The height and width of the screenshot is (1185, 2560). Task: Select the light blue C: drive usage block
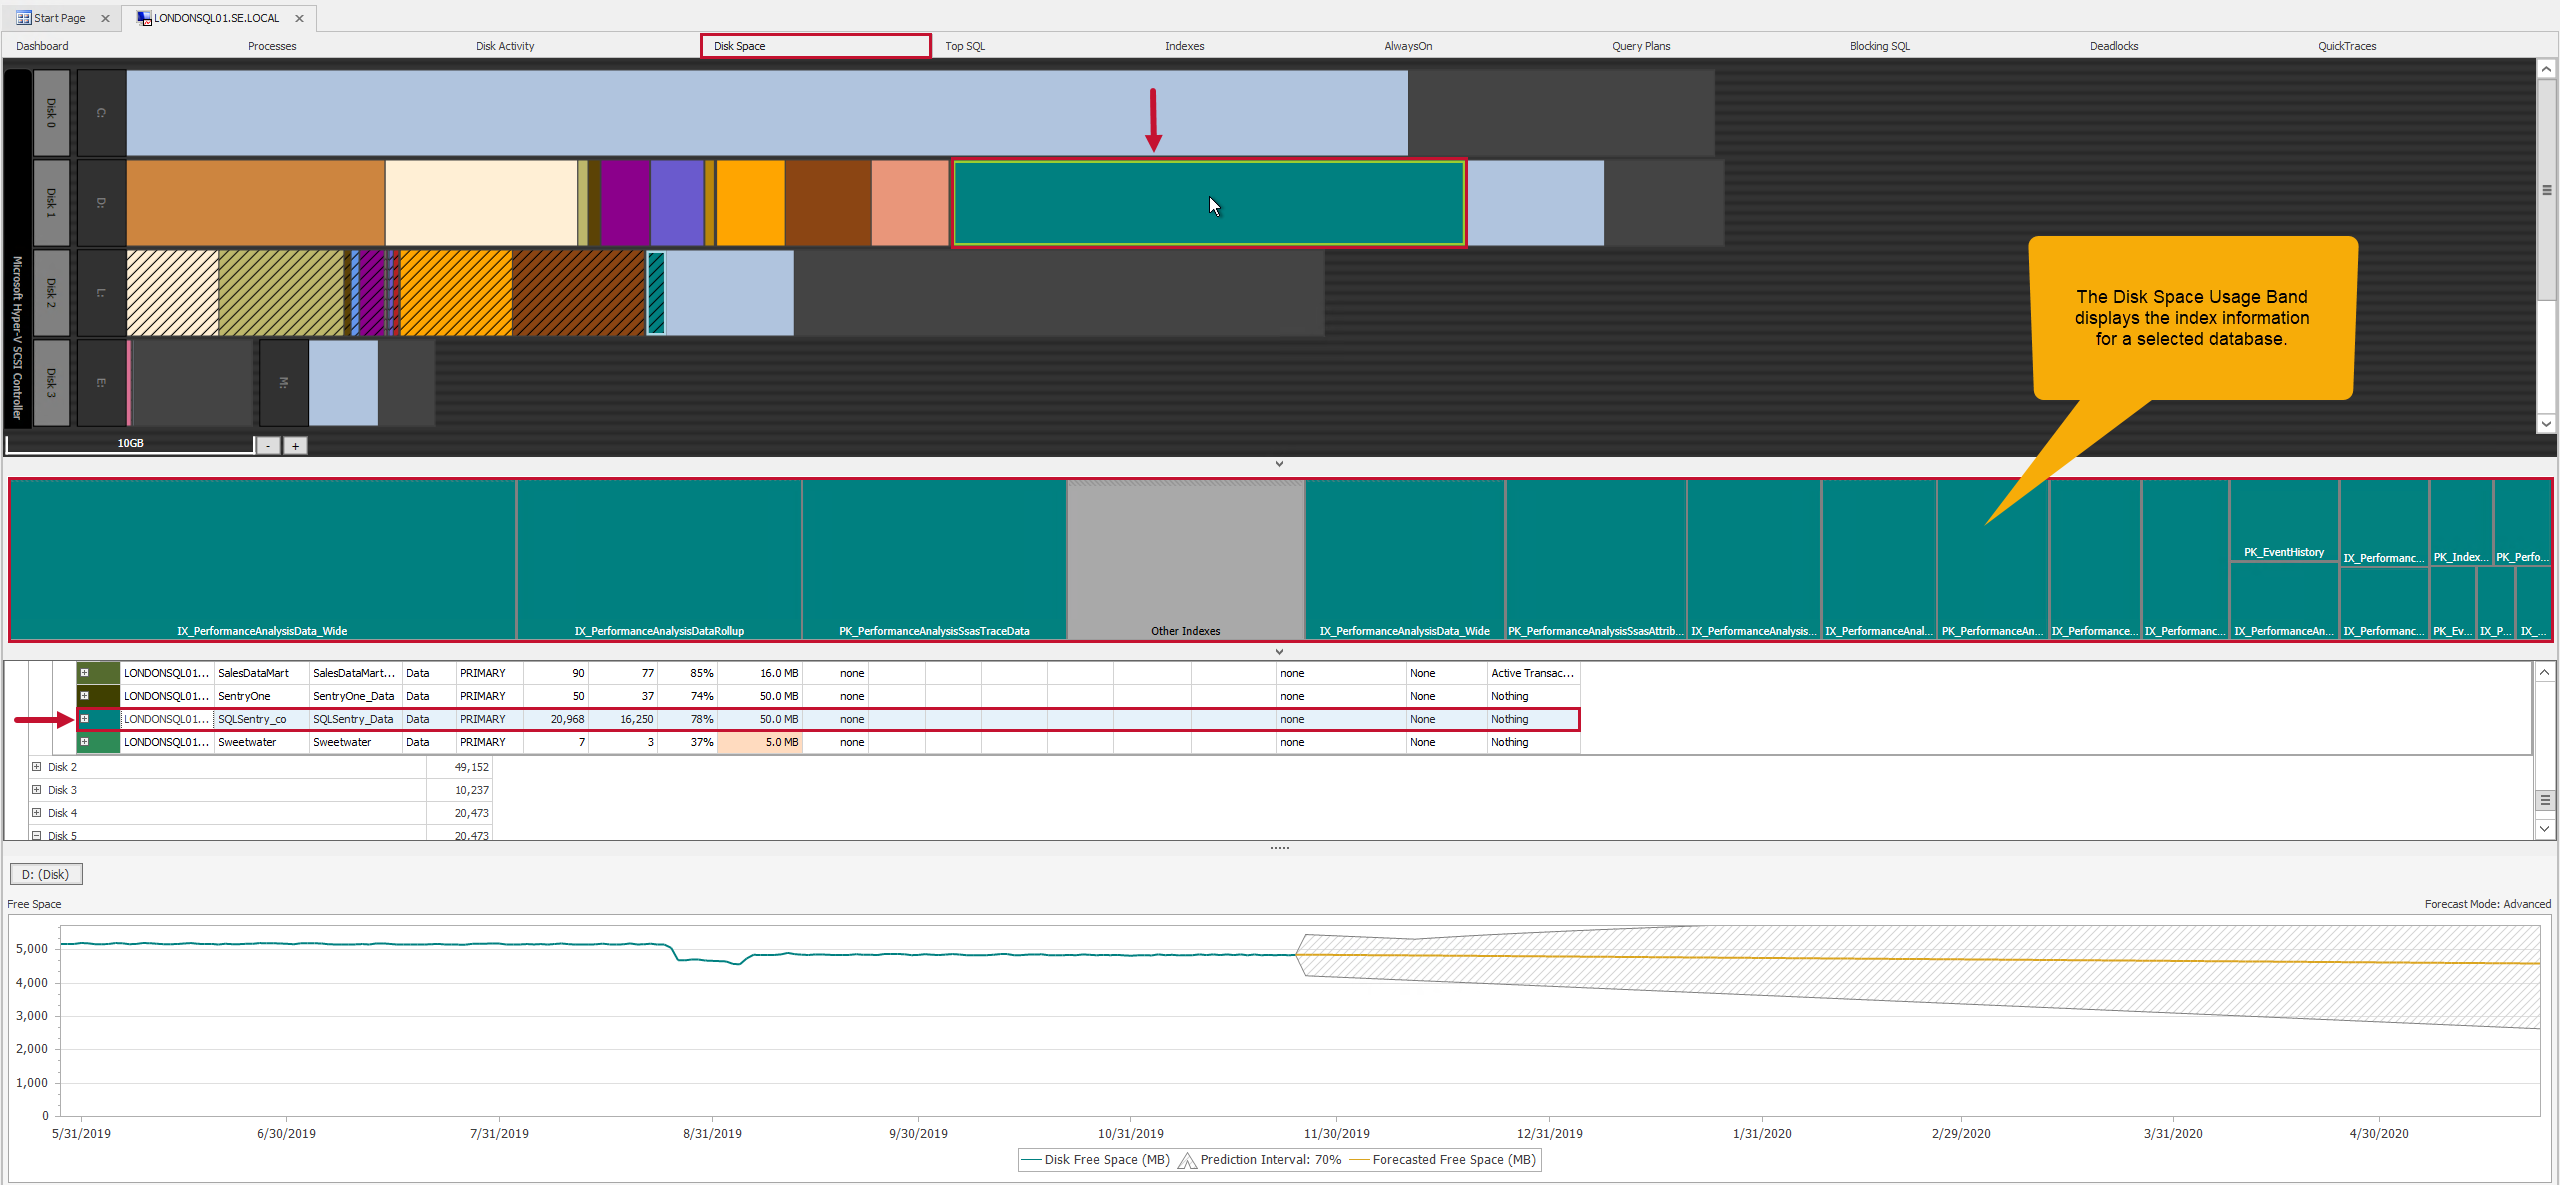(x=767, y=113)
